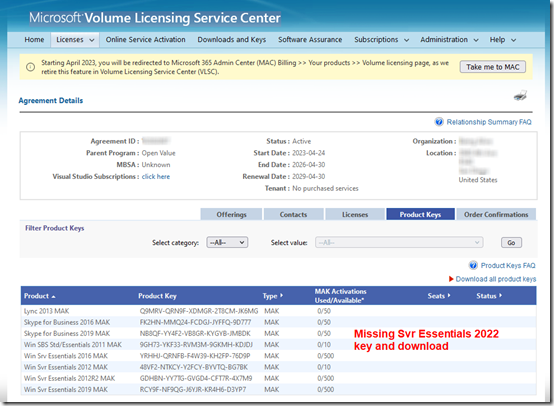Viewport: 554px width, 406px height.
Task: Select Win SBS Std/Essentials 2011 MAK row
Action: 278,345
